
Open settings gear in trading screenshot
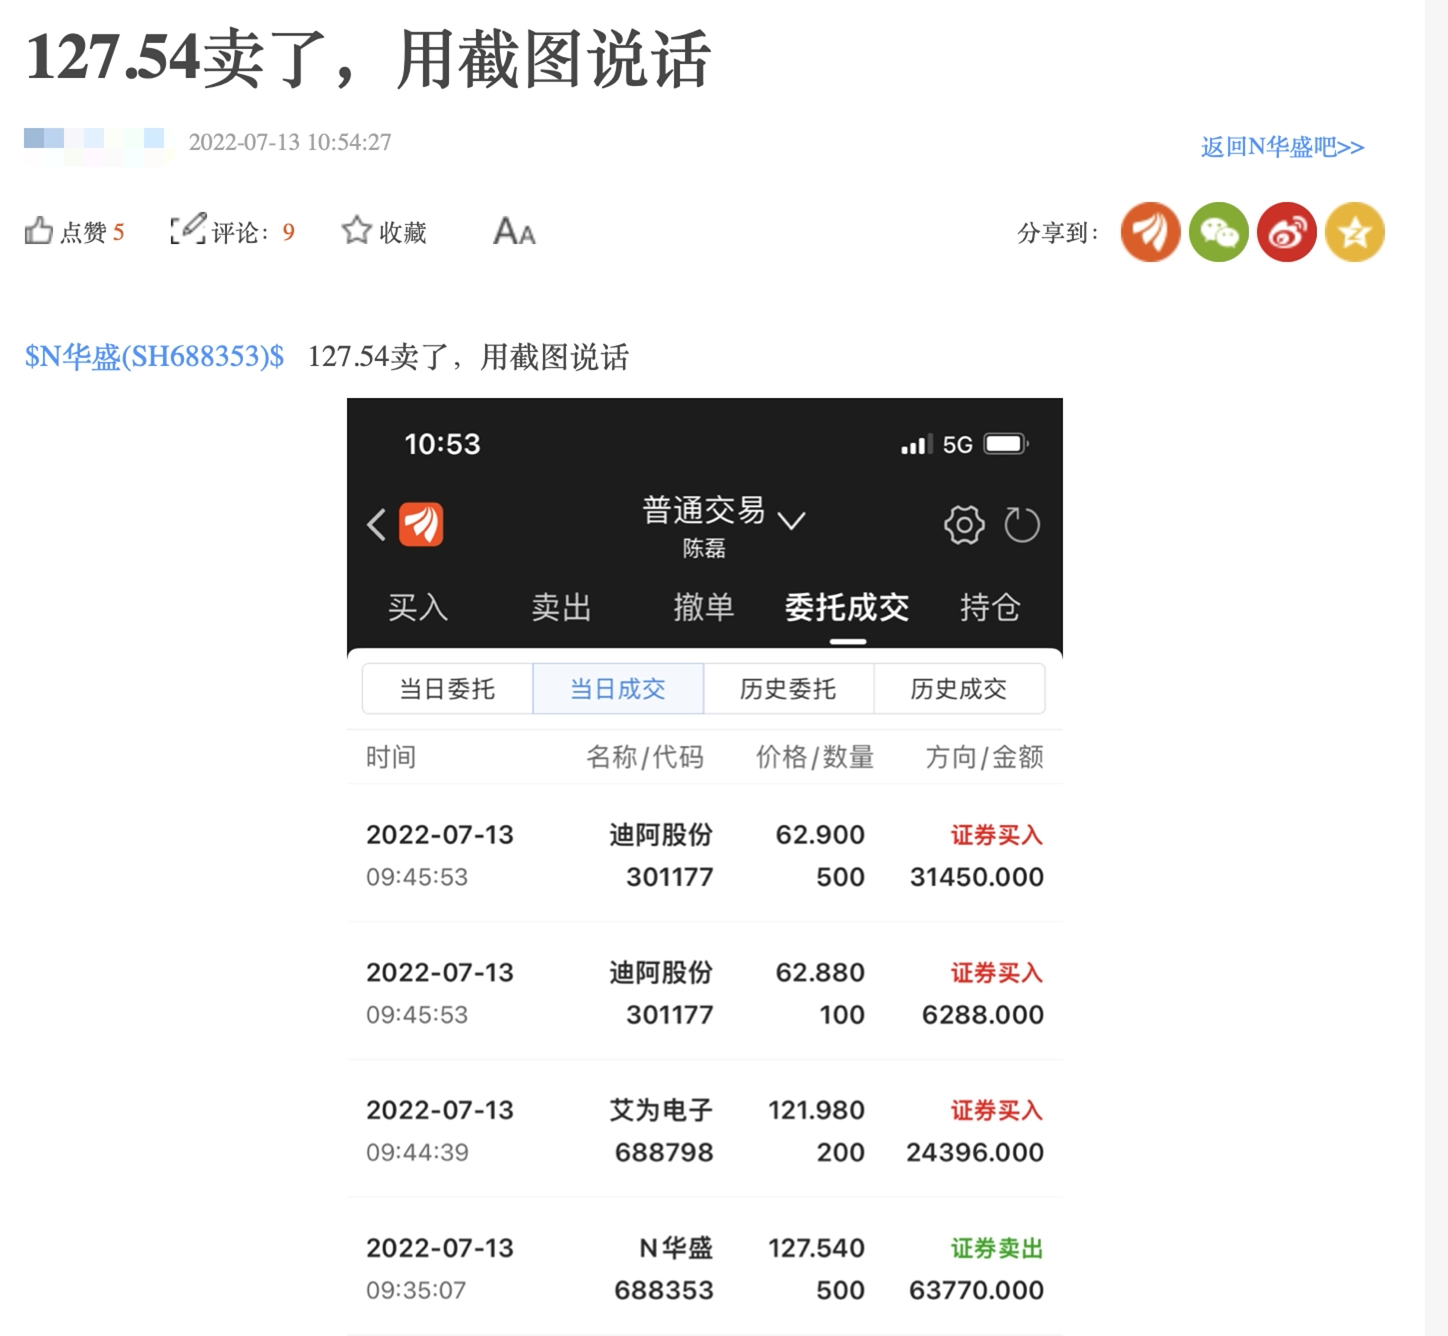(x=964, y=524)
